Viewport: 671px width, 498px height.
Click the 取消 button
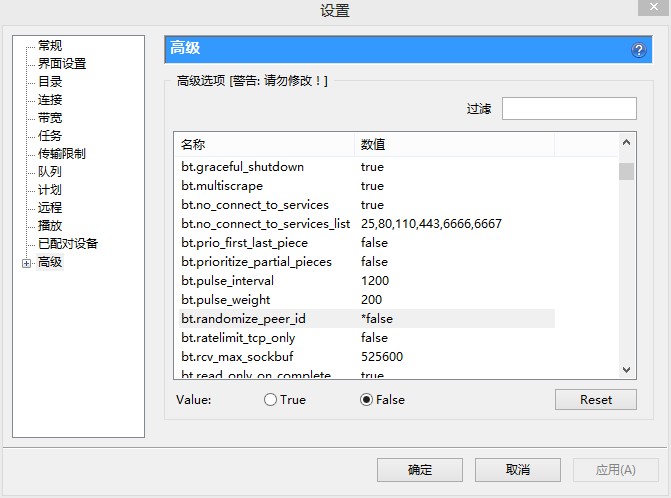point(517,470)
